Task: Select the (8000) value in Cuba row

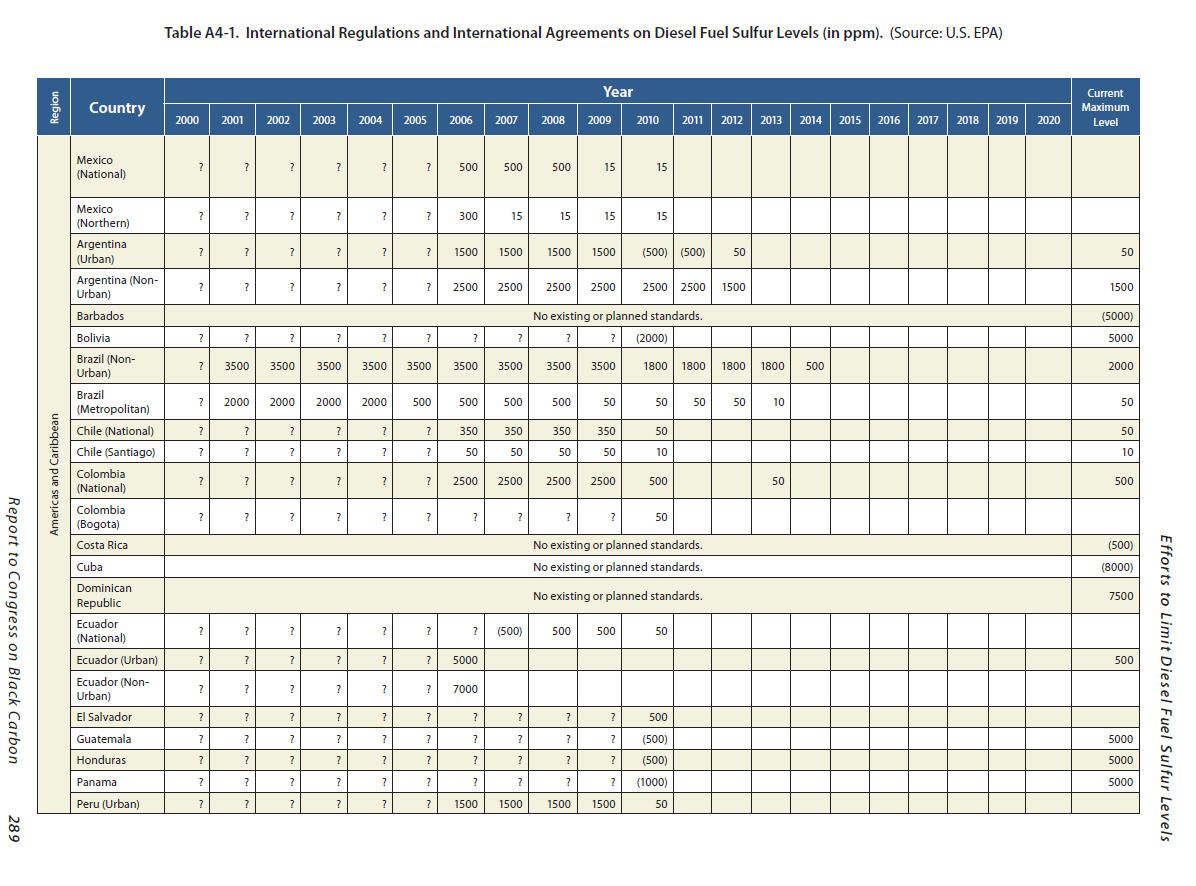Action: [x=1117, y=567]
